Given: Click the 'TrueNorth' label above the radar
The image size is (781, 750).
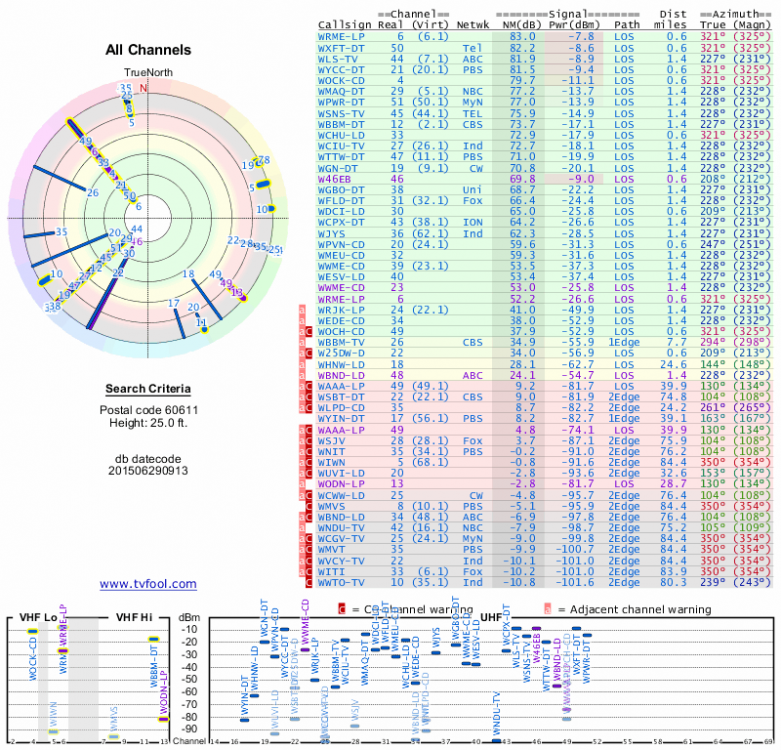Looking at the screenshot, I should (148, 73).
